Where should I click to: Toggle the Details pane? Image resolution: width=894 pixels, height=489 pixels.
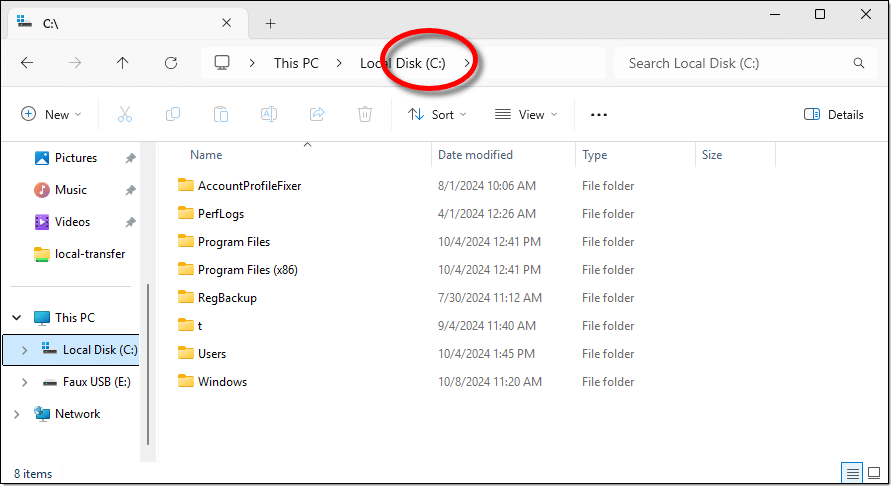pyautogui.click(x=834, y=115)
